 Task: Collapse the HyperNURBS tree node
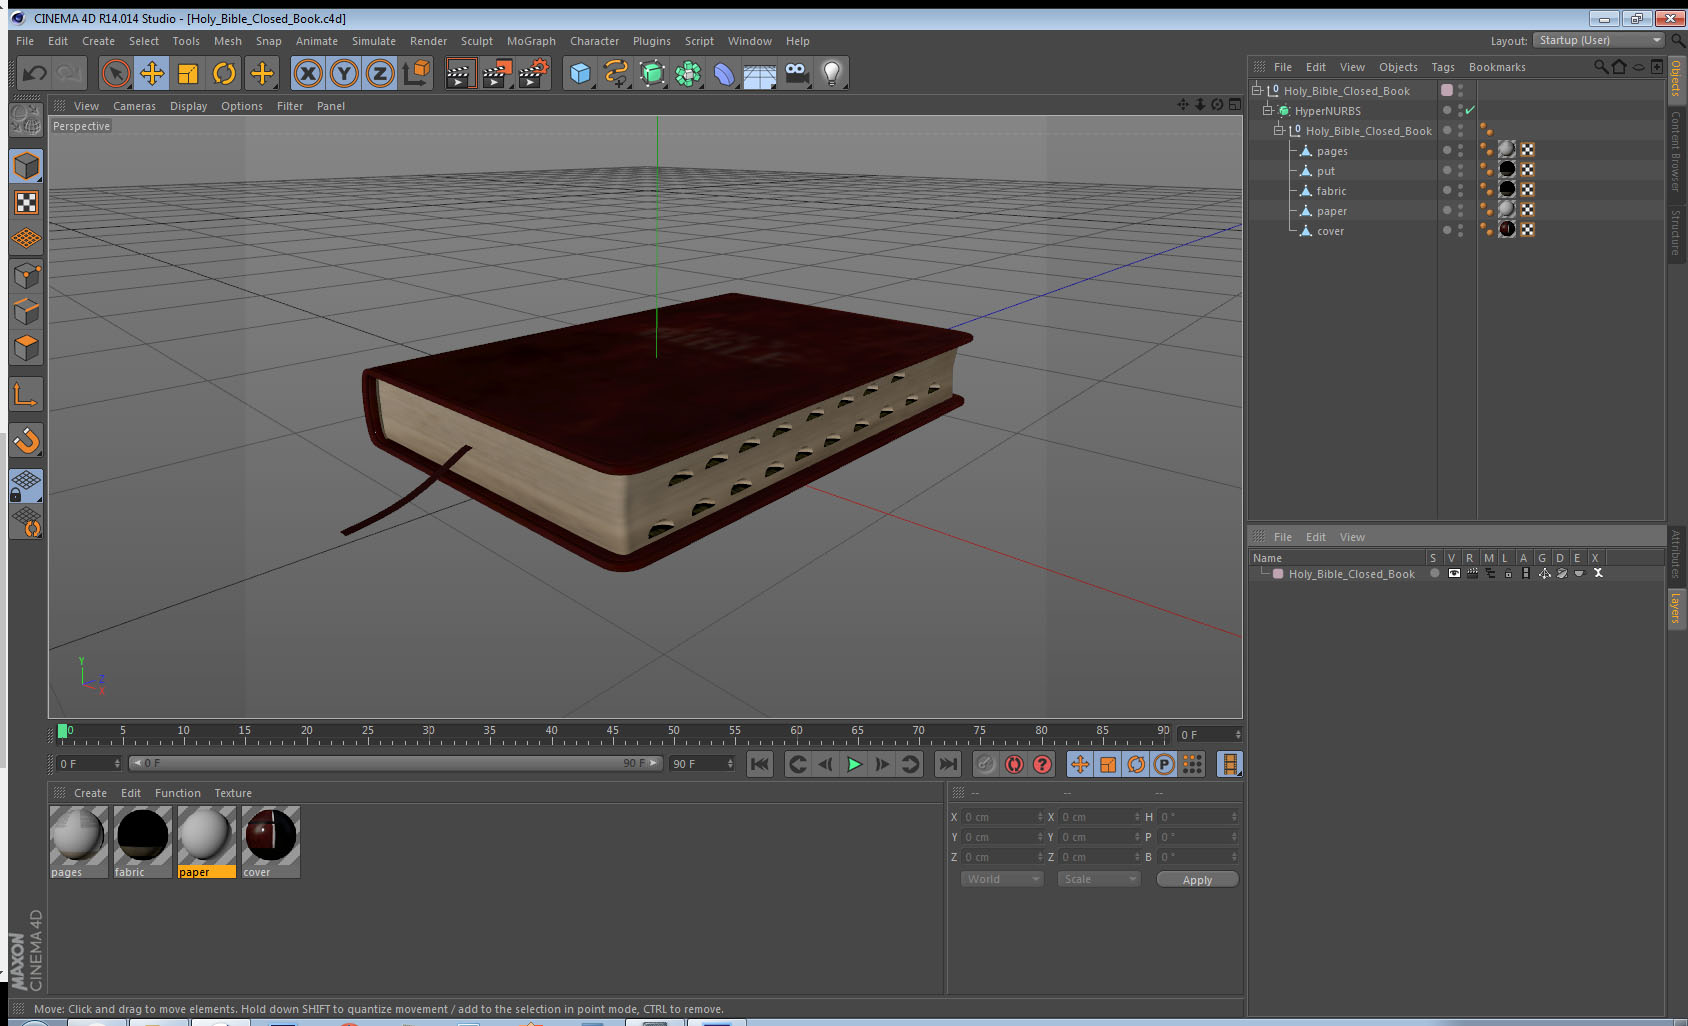1267,110
